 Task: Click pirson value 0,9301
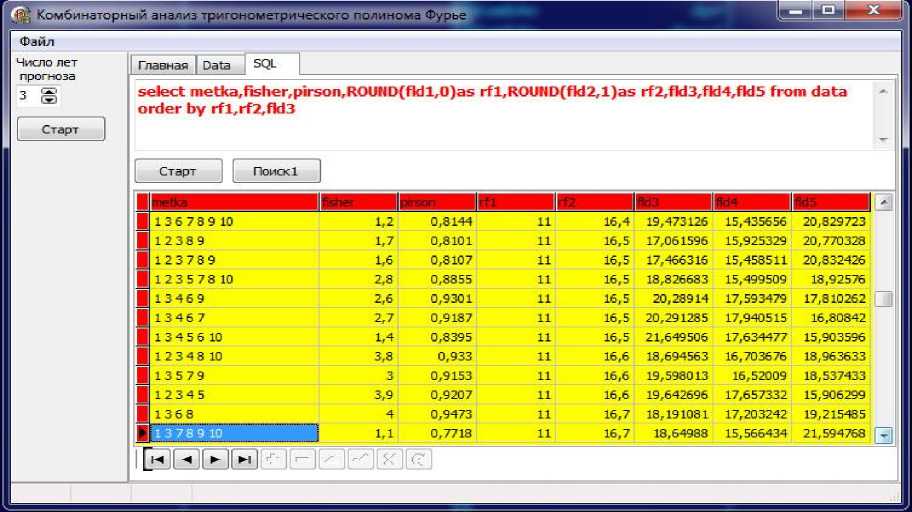(x=437, y=298)
